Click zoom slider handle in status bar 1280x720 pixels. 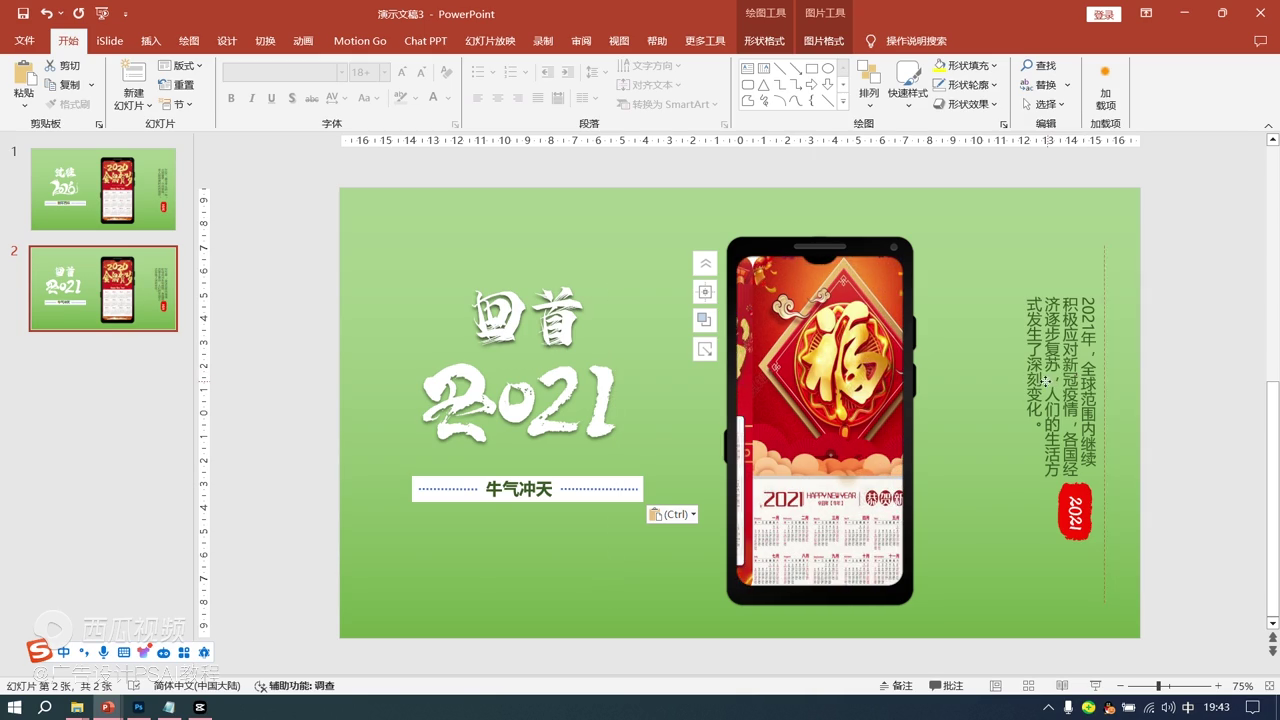(1158, 686)
